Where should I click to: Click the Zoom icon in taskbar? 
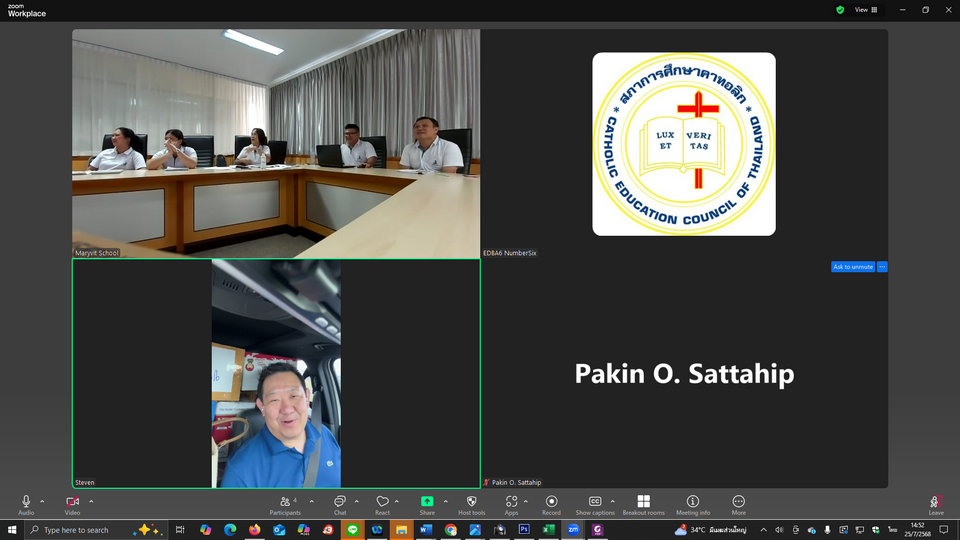click(573, 530)
